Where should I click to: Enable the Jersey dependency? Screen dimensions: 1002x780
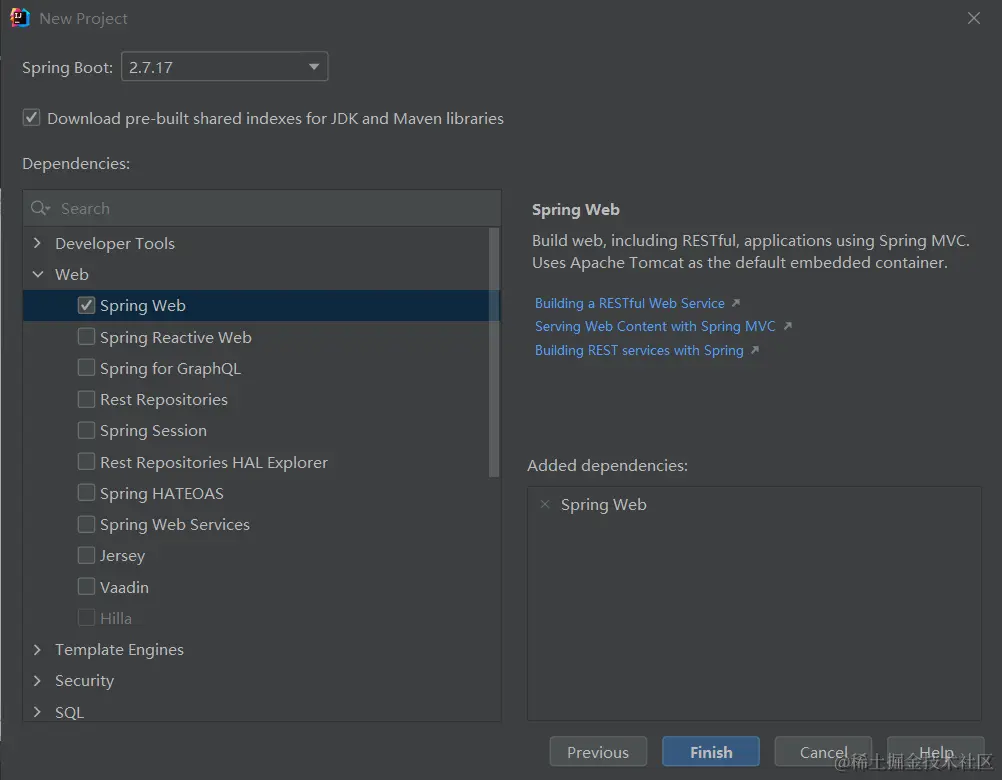click(x=86, y=556)
